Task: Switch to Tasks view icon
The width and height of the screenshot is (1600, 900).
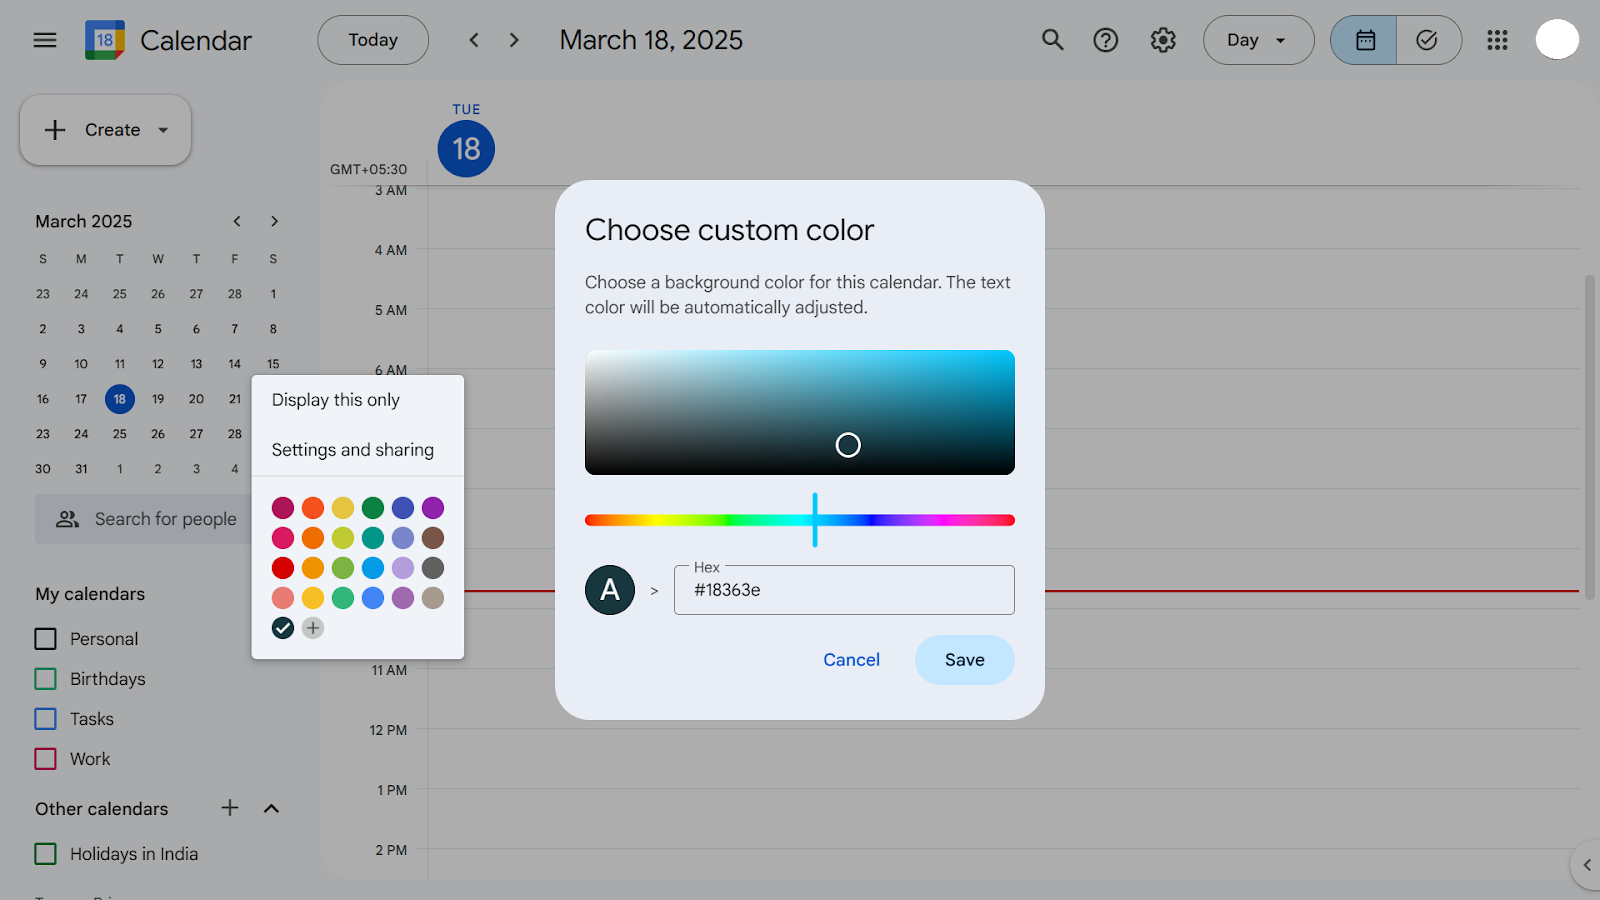Action: (1427, 40)
